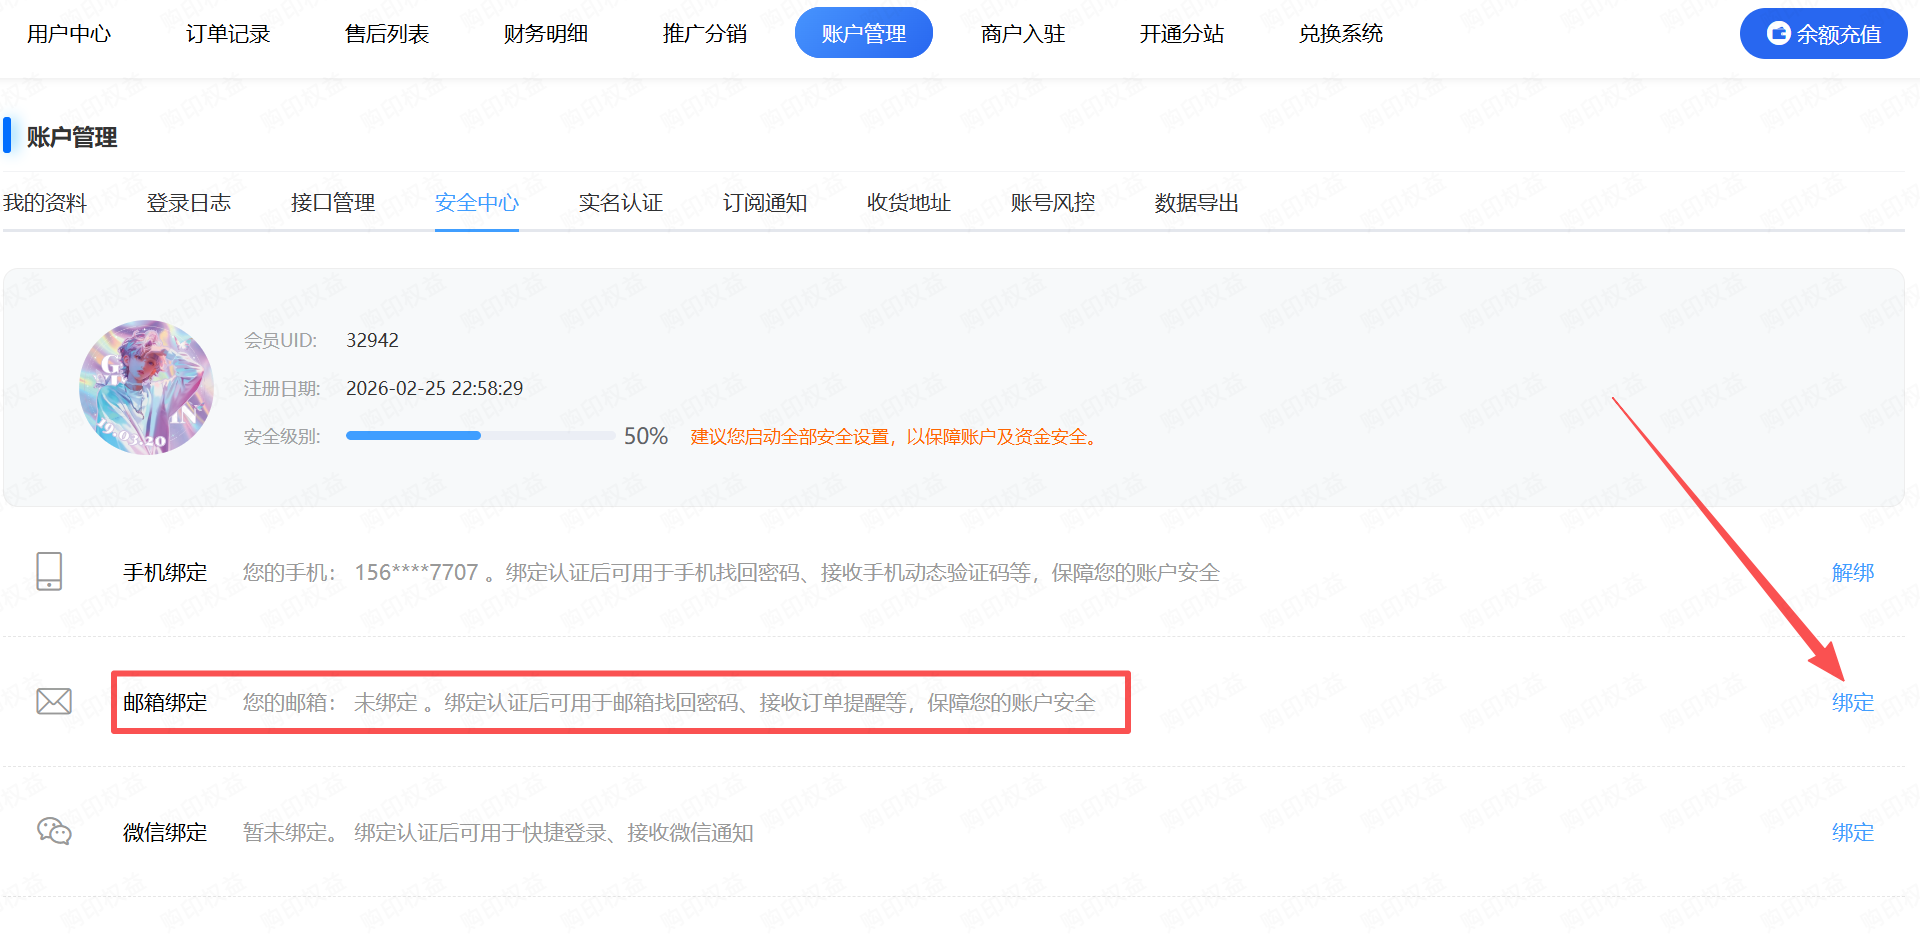This screenshot has height=936, width=1920.
Task: Click the envelope icon next to 邮箱绑定
Action: (53, 701)
